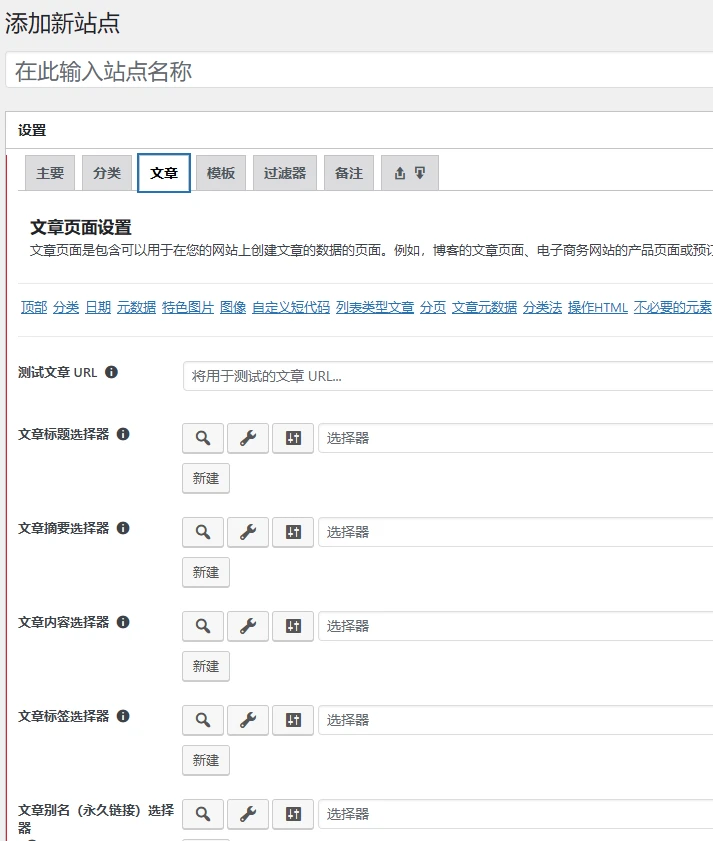
Task: Jump to 自定义短代码 section link
Action: 291,307
